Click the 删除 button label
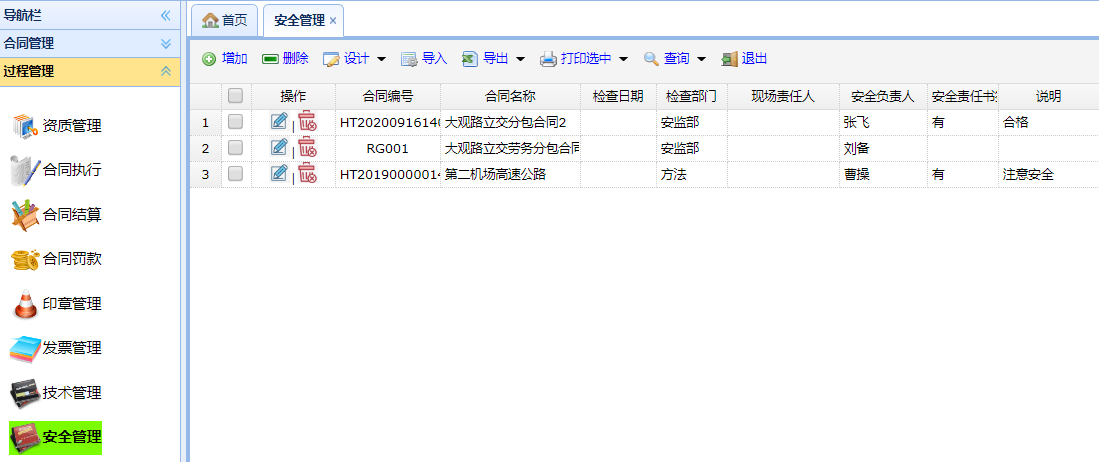 click(x=296, y=59)
